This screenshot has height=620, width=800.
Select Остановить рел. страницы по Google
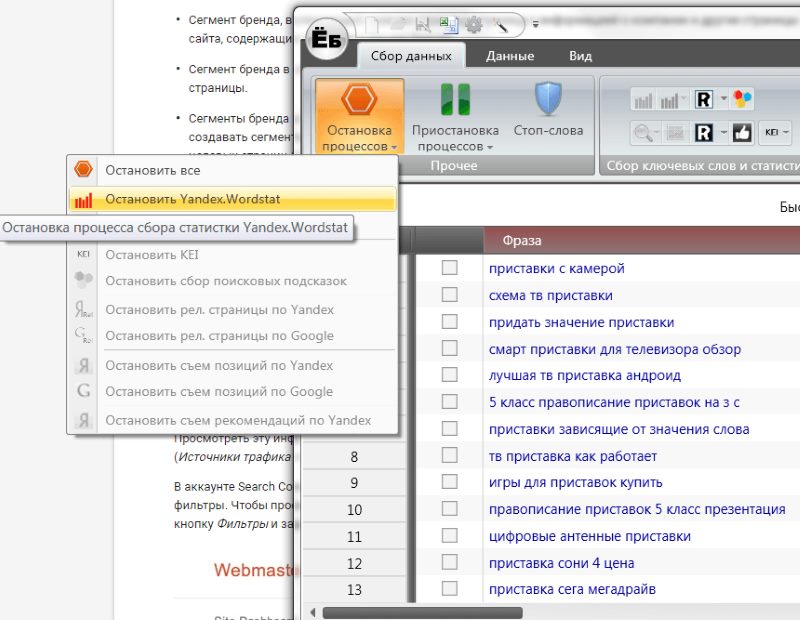(232, 336)
